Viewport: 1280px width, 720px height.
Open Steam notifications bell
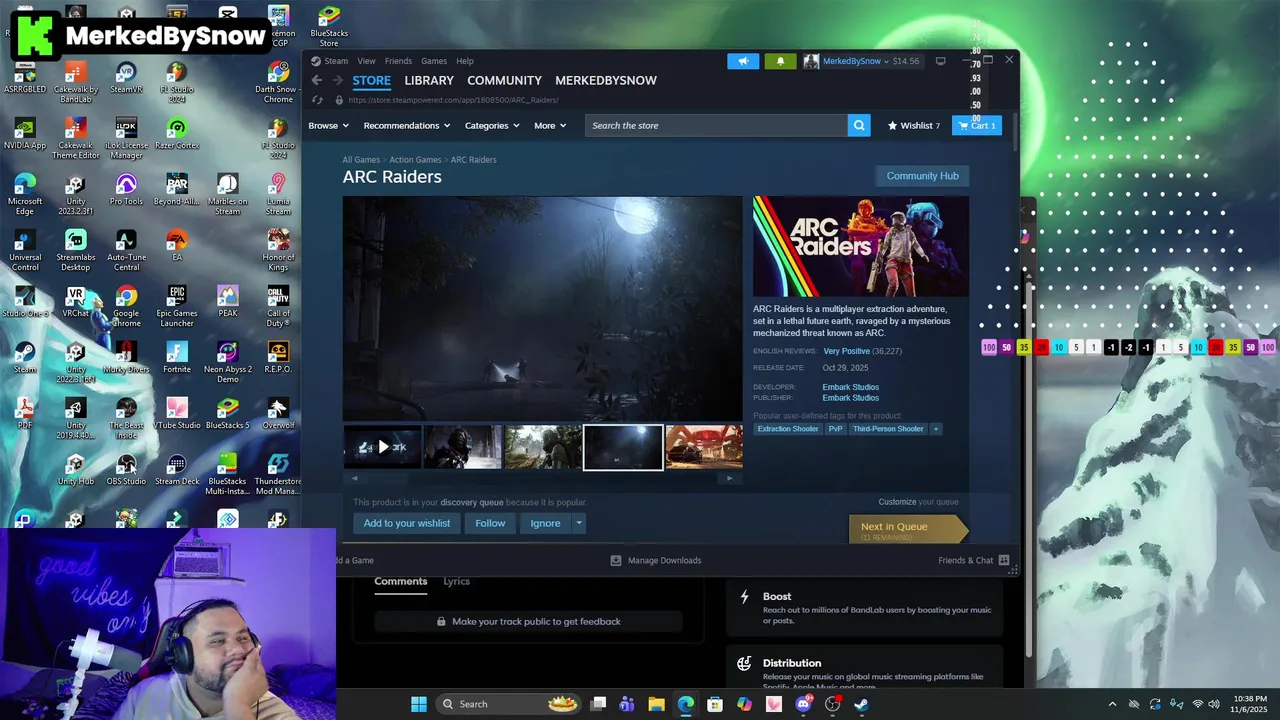coord(781,61)
